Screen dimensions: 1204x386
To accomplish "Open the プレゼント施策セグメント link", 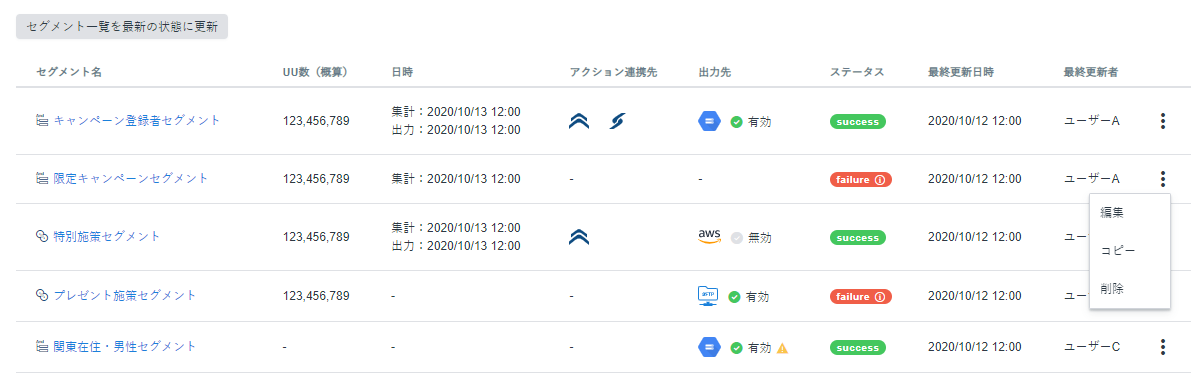I will (124, 295).
